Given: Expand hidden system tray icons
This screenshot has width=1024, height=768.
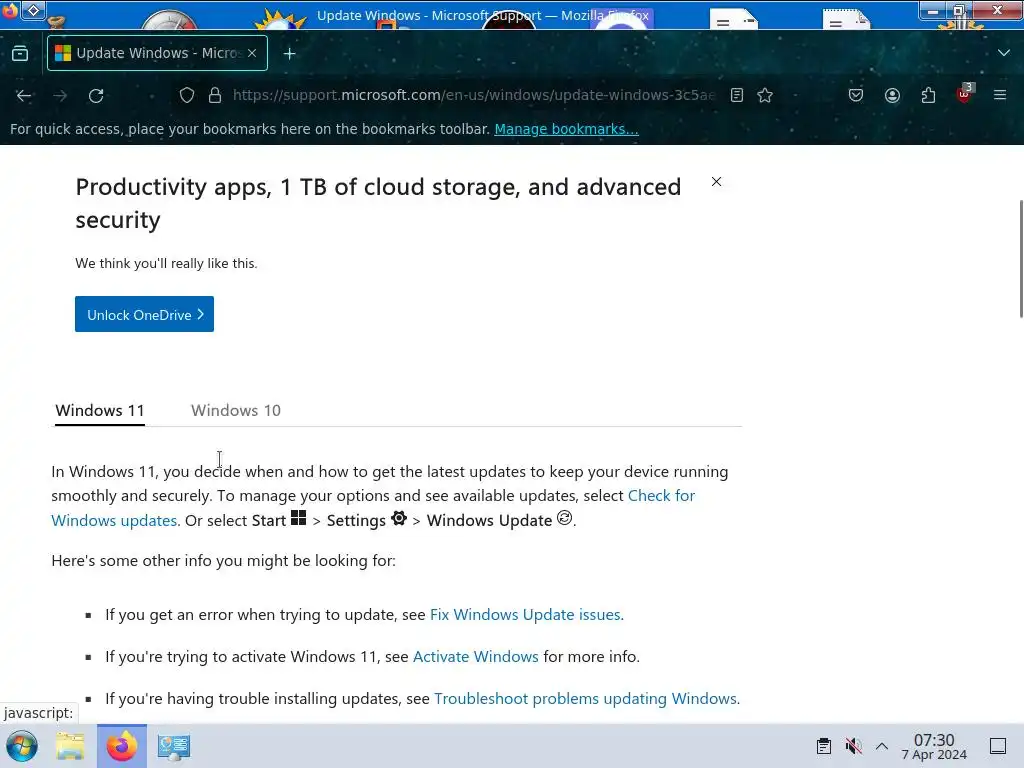Looking at the screenshot, I should pos(882,746).
